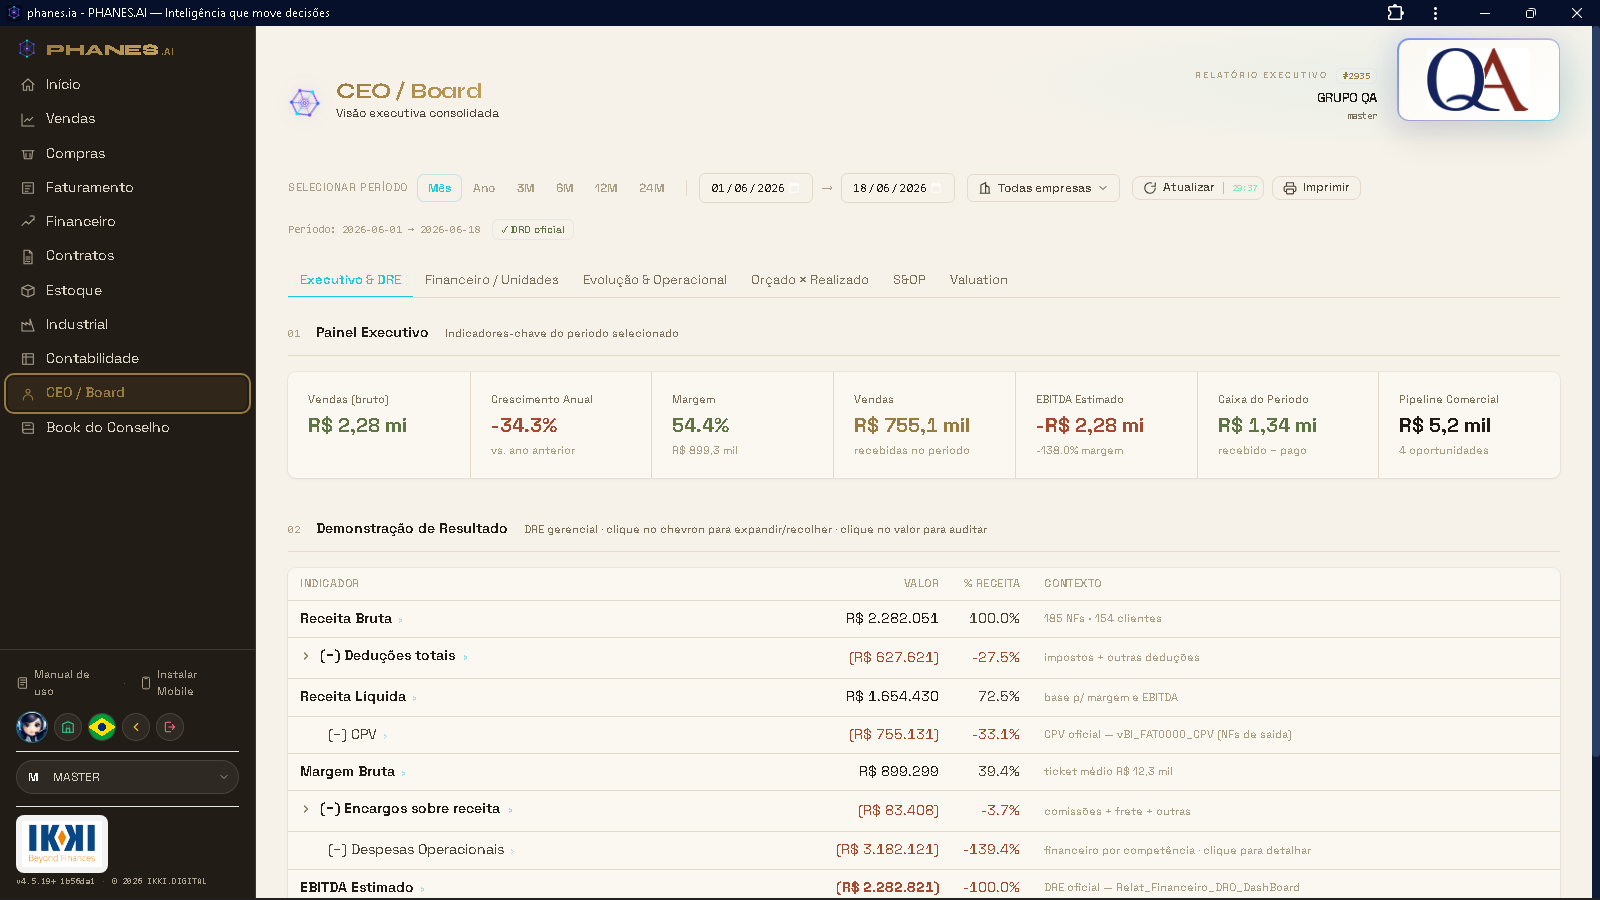Click the Receita Bruta row label
1600x900 pixels.
[x=346, y=619]
